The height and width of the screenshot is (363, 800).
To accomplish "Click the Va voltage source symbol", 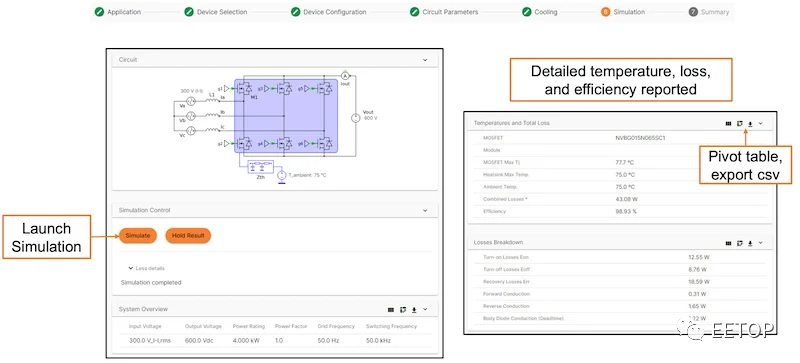I will tap(191, 102).
